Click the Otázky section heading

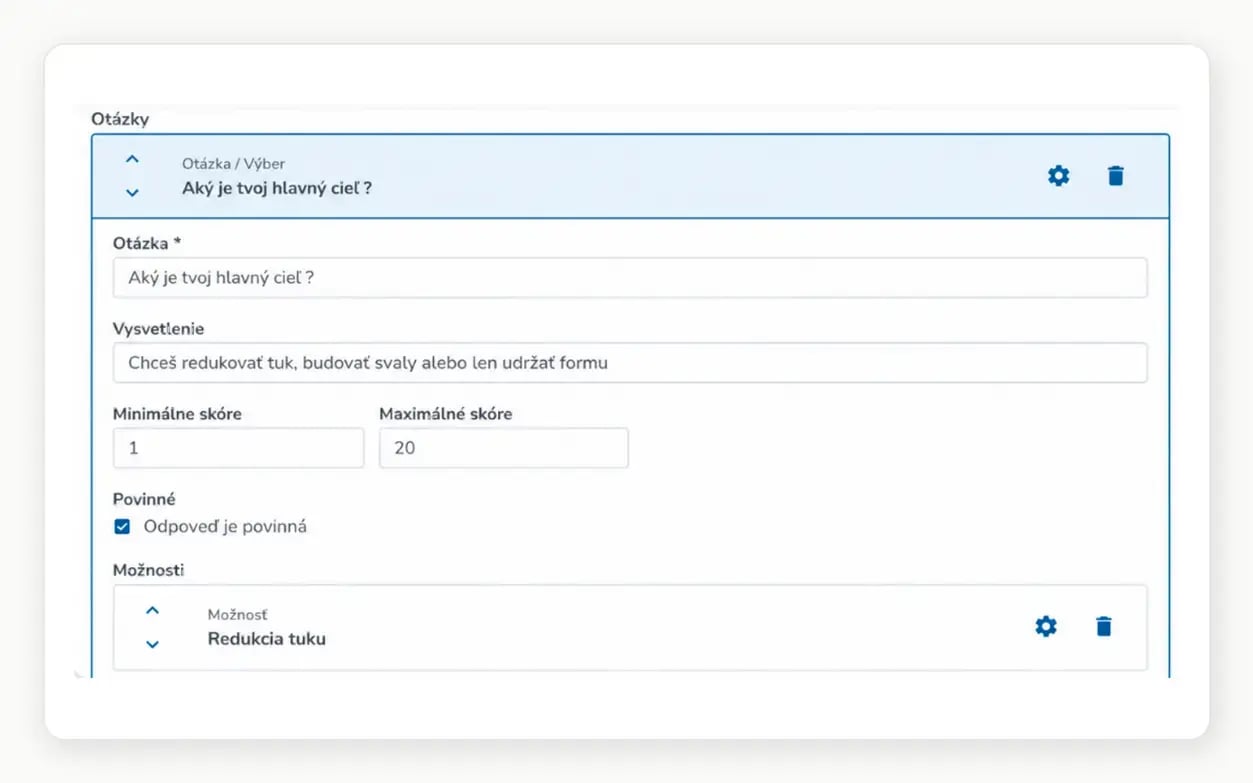120,119
